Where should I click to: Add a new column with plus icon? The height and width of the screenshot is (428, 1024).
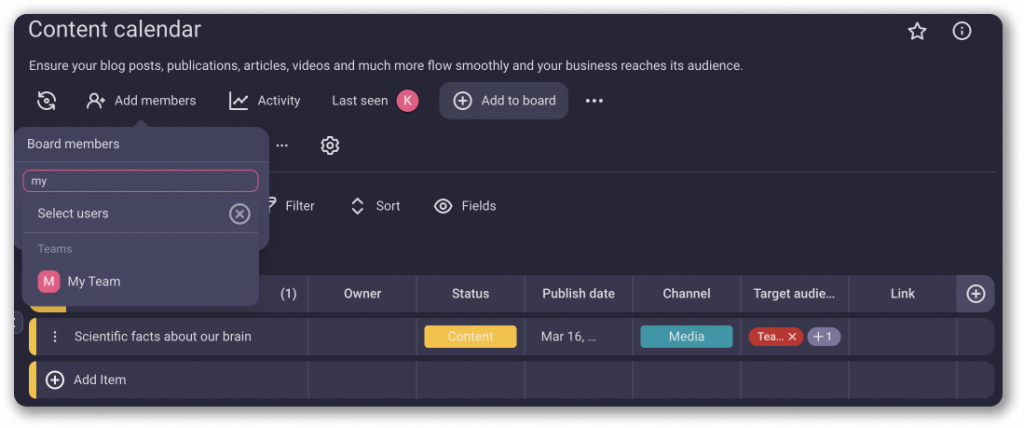976,294
